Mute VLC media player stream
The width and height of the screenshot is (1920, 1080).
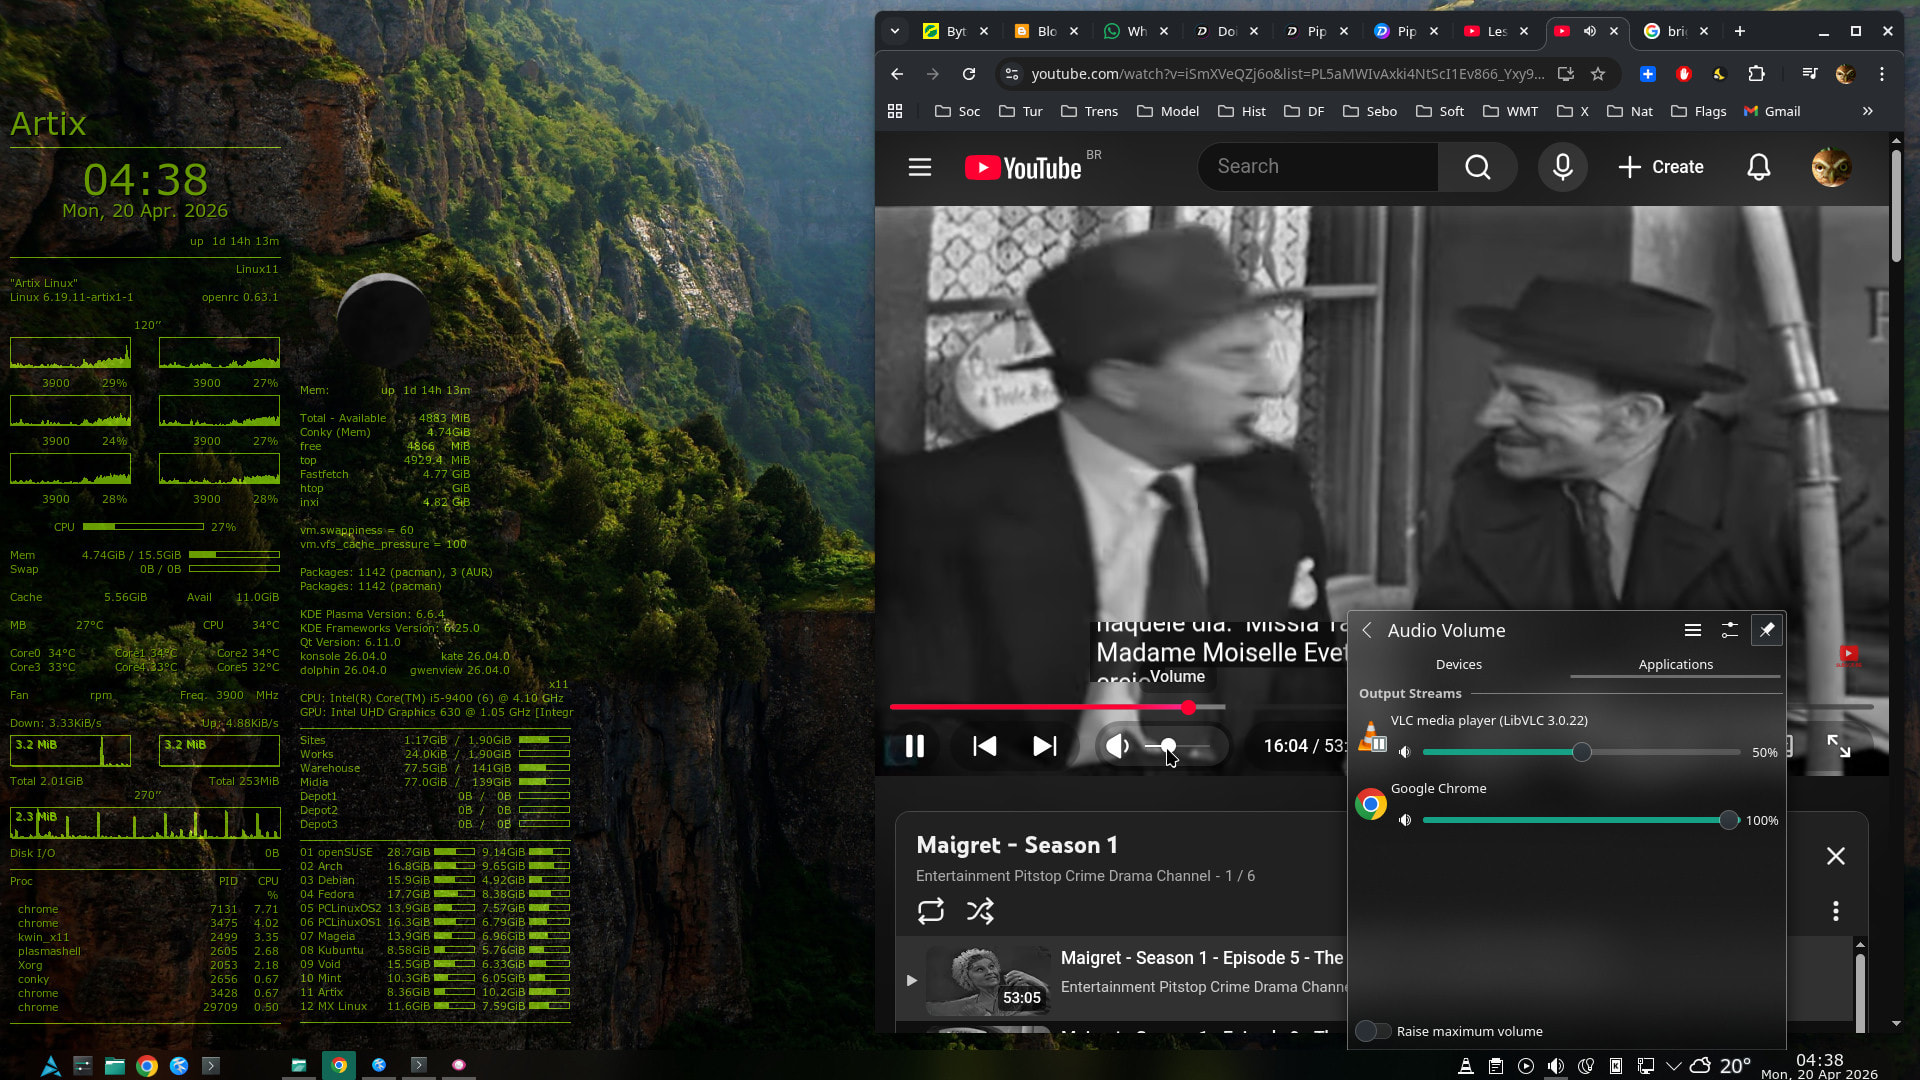coord(1405,752)
